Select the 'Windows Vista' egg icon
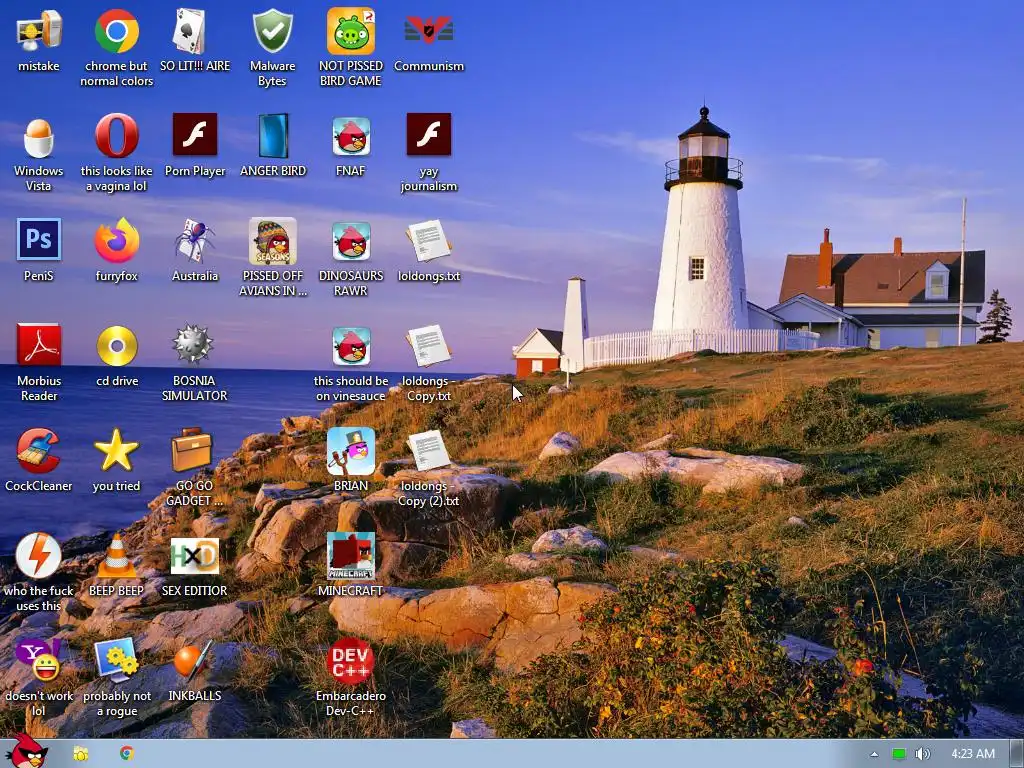The height and width of the screenshot is (768, 1024). click(x=39, y=136)
